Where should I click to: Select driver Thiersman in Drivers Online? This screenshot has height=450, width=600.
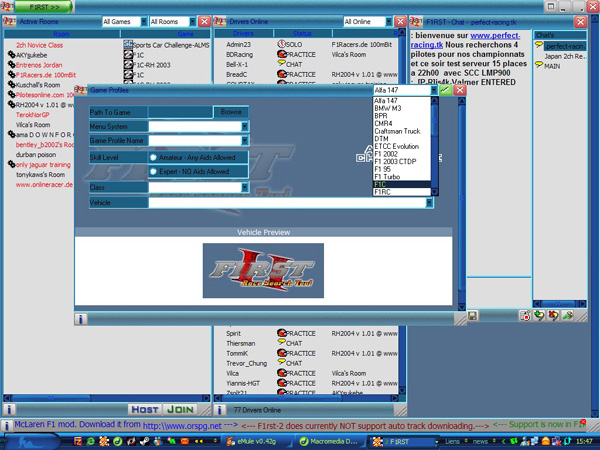[x=240, y=343]
